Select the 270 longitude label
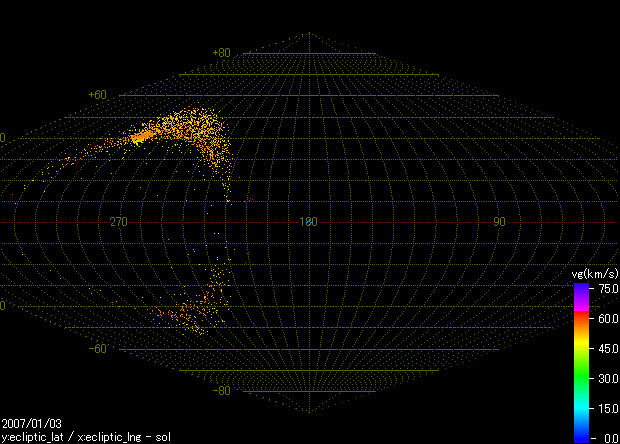This screenshot has height=444, width=620. (x=117, y=221)
